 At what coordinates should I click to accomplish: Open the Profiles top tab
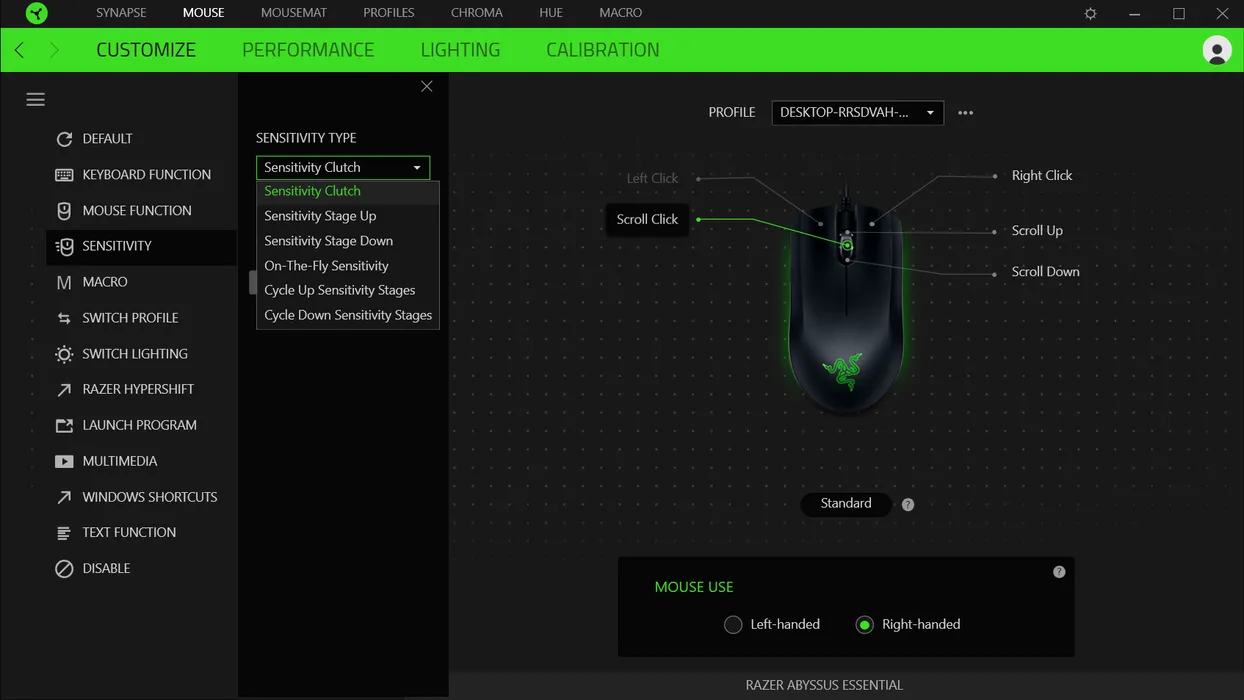click(389, 13)
